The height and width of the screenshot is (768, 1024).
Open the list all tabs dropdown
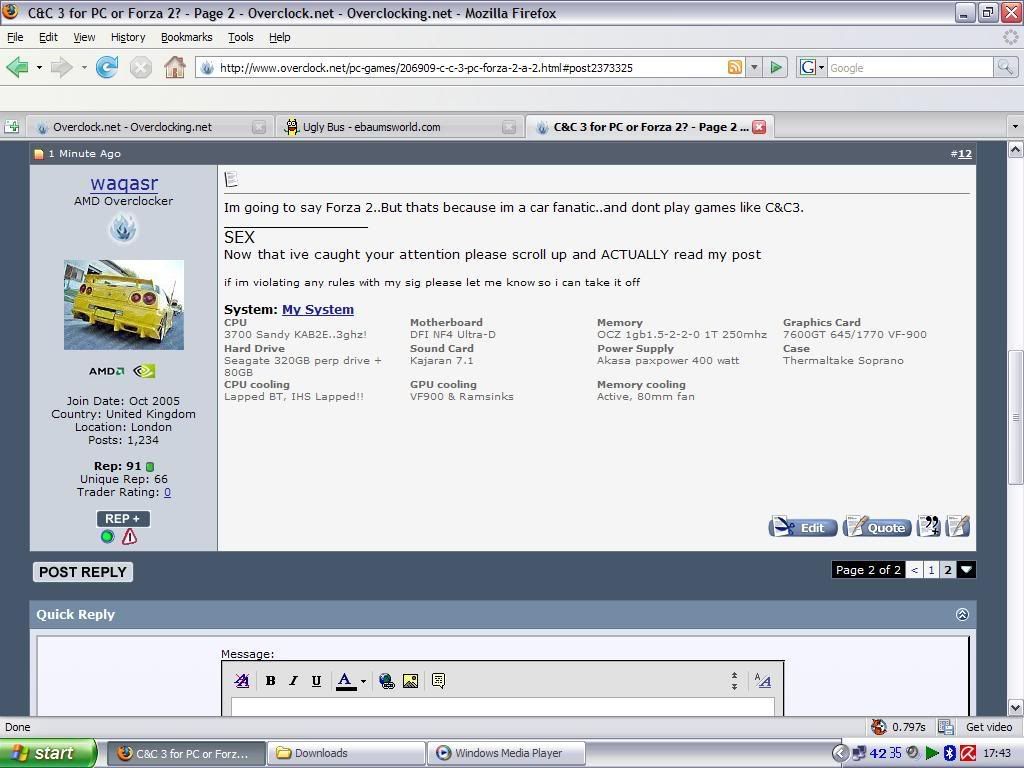(1014, 127)
